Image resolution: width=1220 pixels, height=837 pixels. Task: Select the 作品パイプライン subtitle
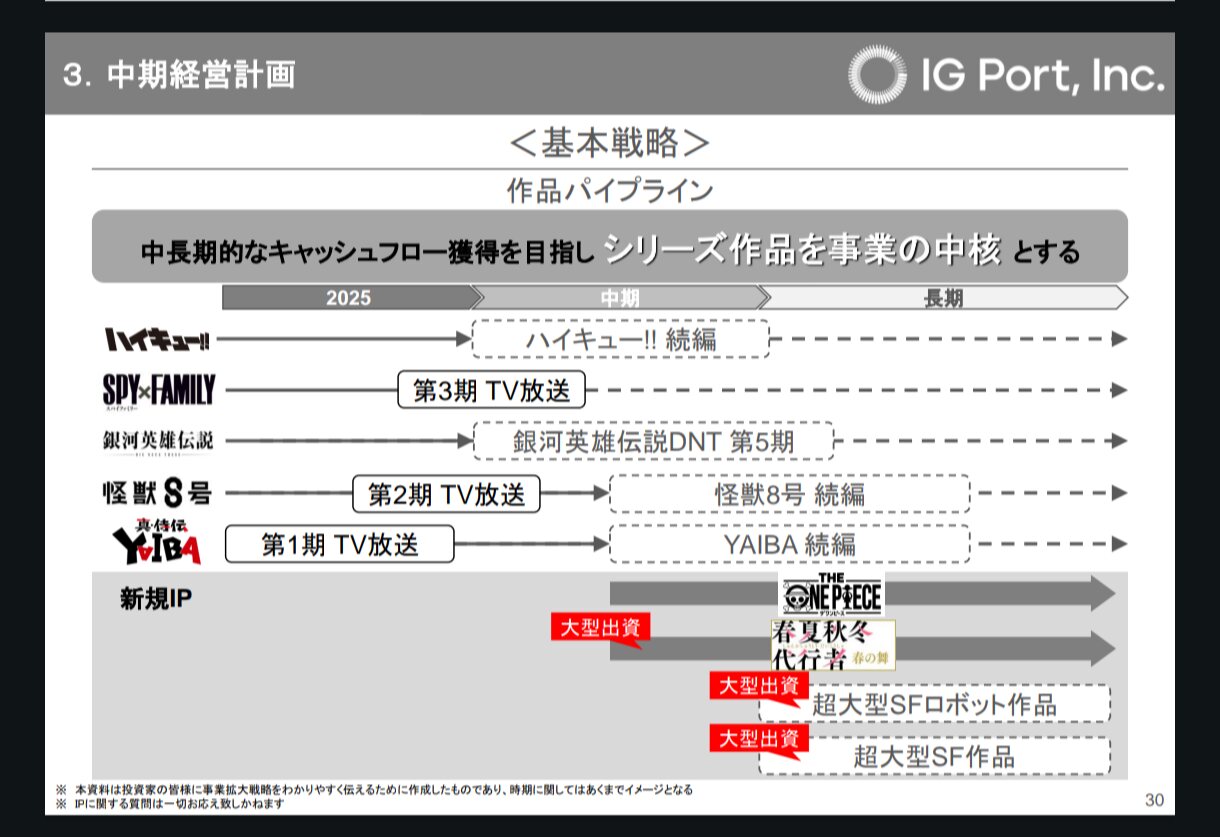(610, 191)
